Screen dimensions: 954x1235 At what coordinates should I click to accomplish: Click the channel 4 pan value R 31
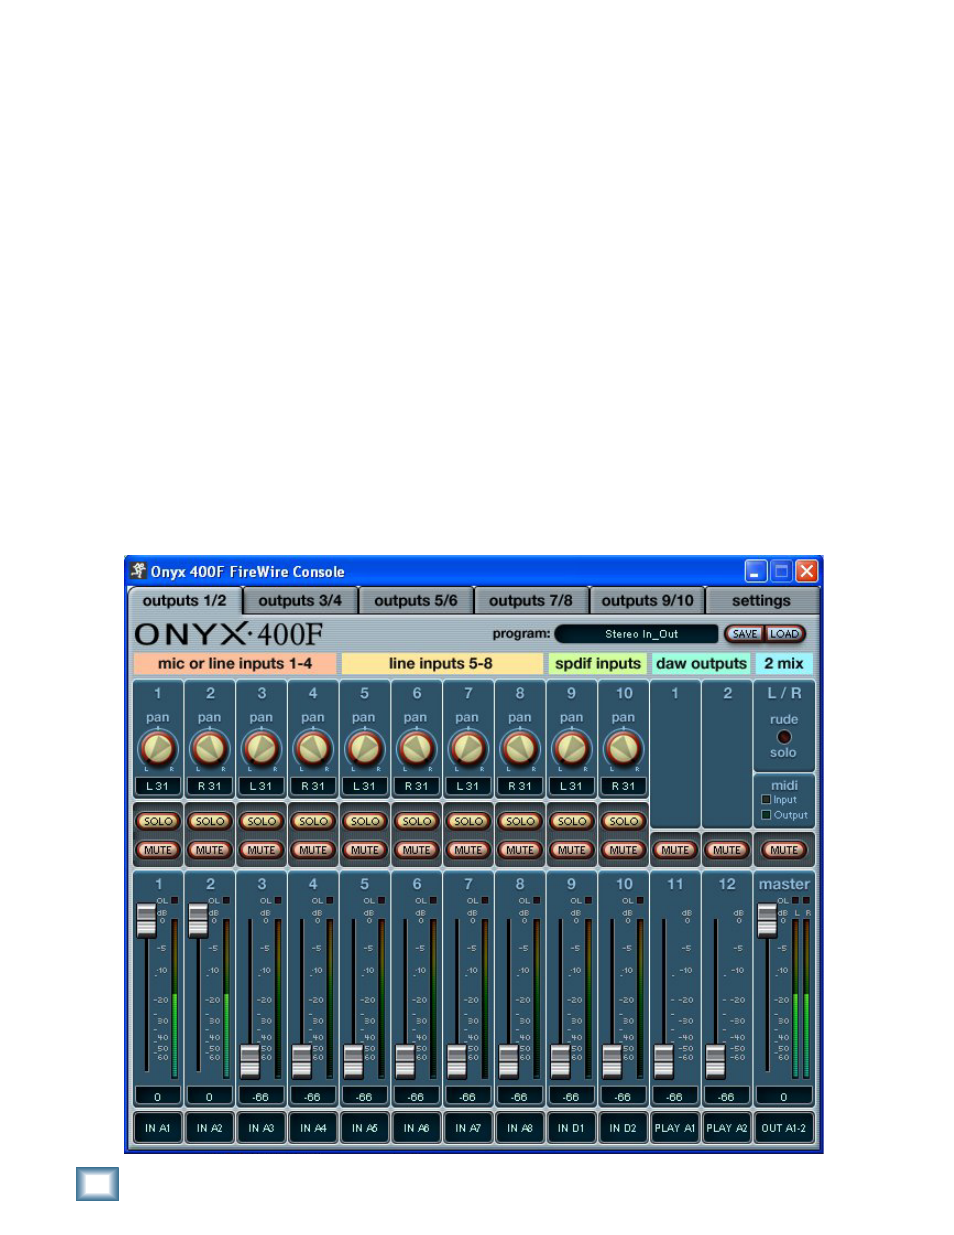[x=313, y=787]
